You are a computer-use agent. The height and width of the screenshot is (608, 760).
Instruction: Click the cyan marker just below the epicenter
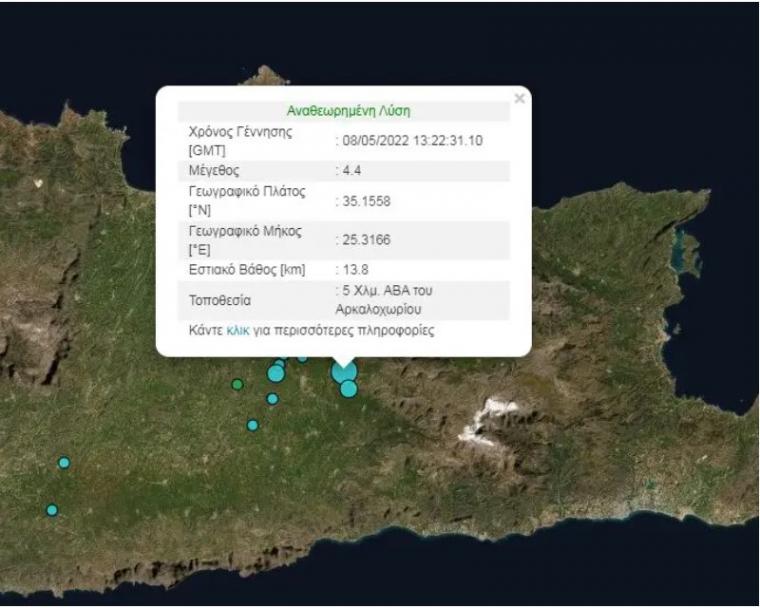[348, 389]
